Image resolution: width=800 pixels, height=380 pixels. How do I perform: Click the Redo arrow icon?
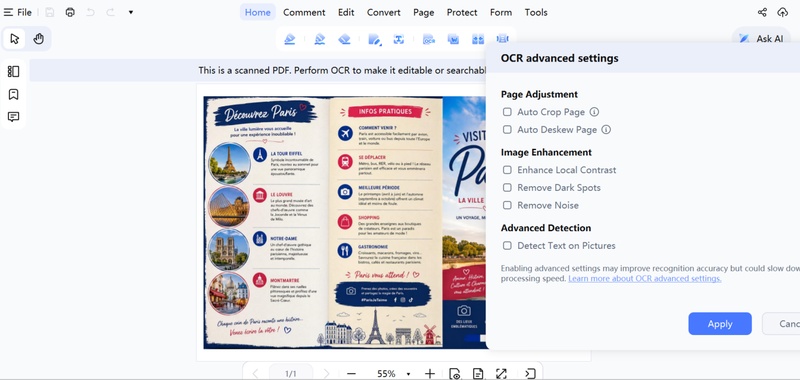tap(110, 12)
